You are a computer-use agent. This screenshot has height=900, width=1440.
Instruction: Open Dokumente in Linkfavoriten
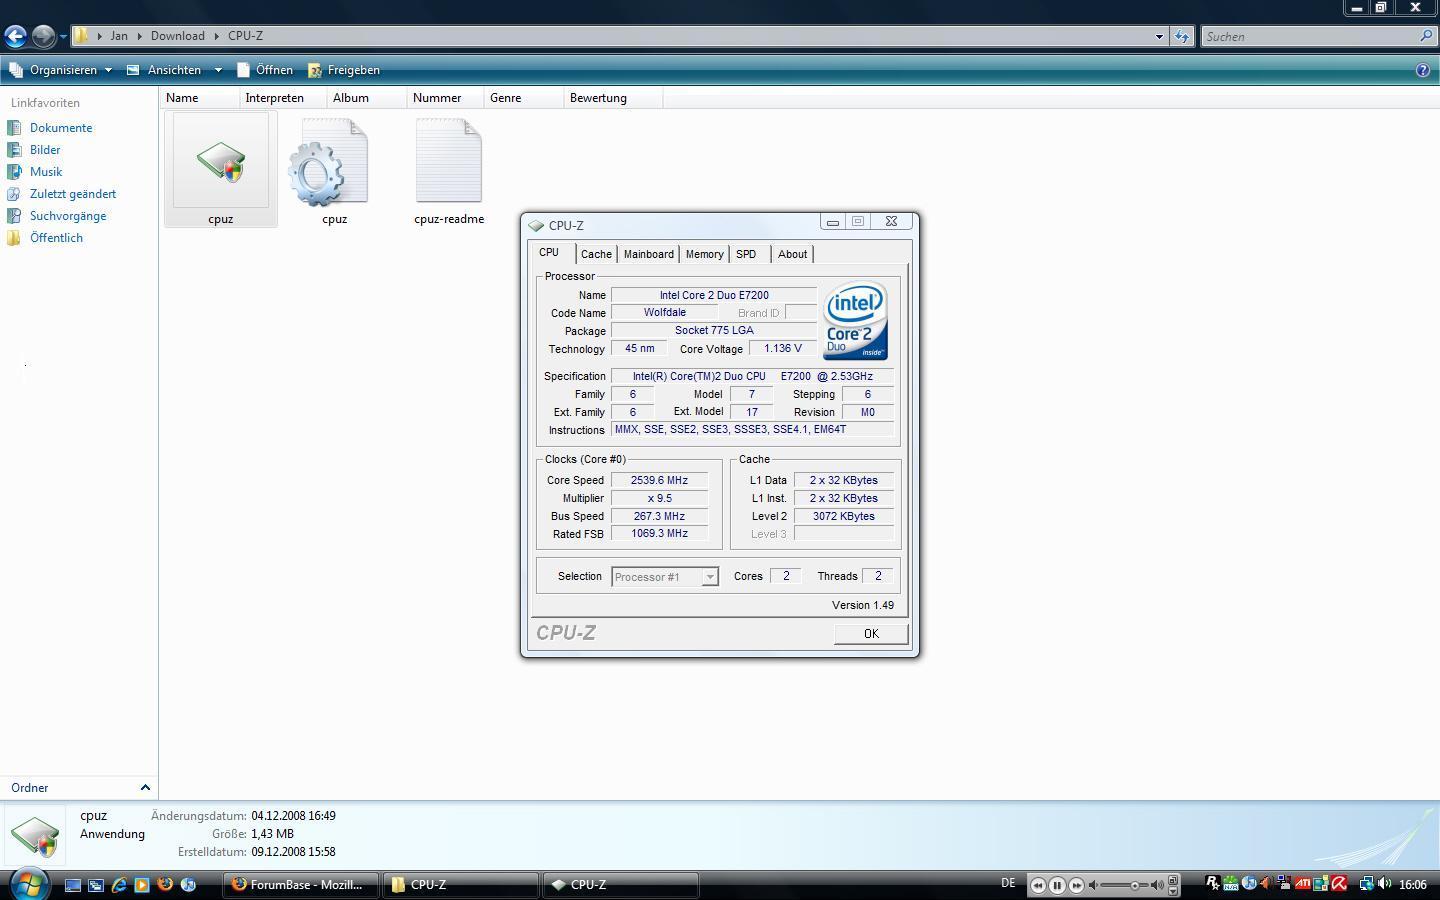[61, 128]
